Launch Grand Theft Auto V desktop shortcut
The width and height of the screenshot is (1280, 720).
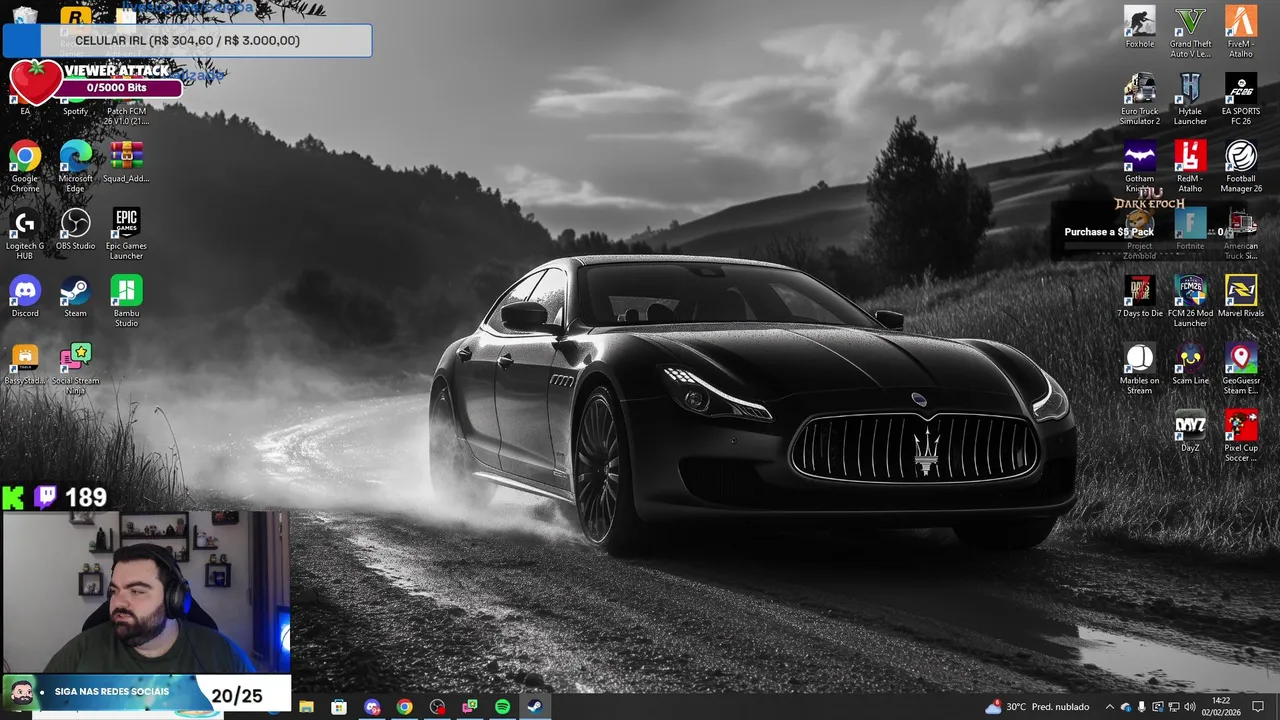pos(1190,31)
